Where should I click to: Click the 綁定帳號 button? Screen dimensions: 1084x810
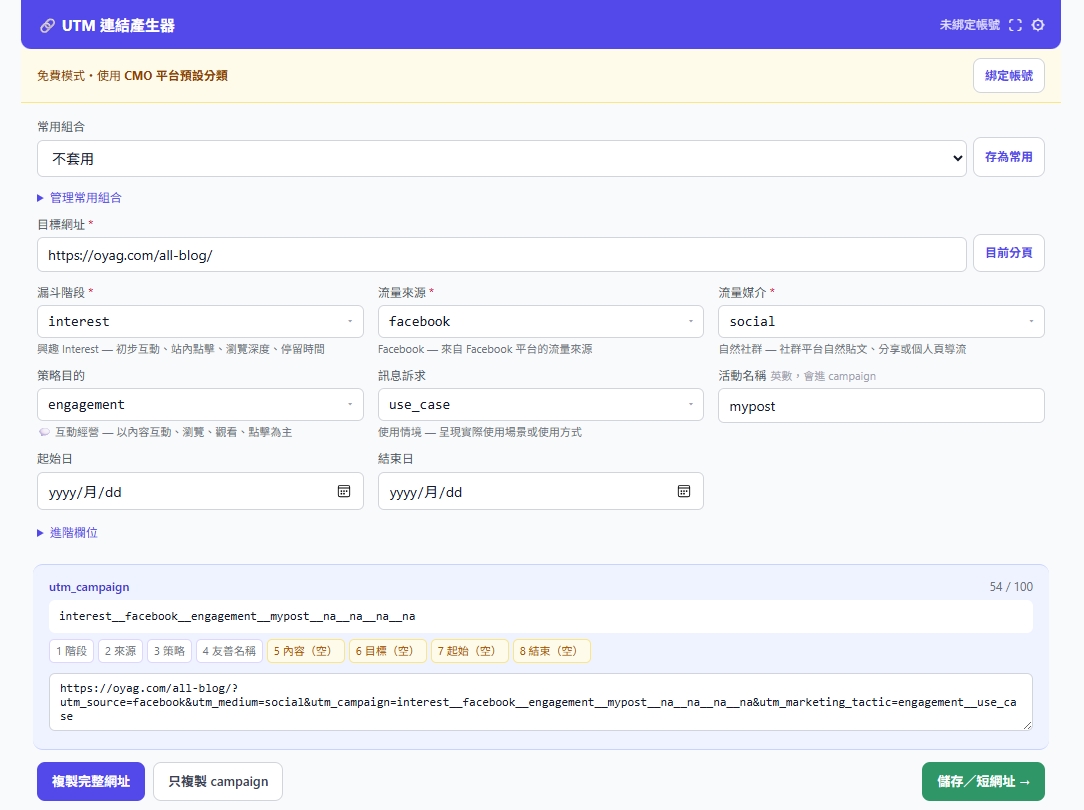click(1009, 75)
